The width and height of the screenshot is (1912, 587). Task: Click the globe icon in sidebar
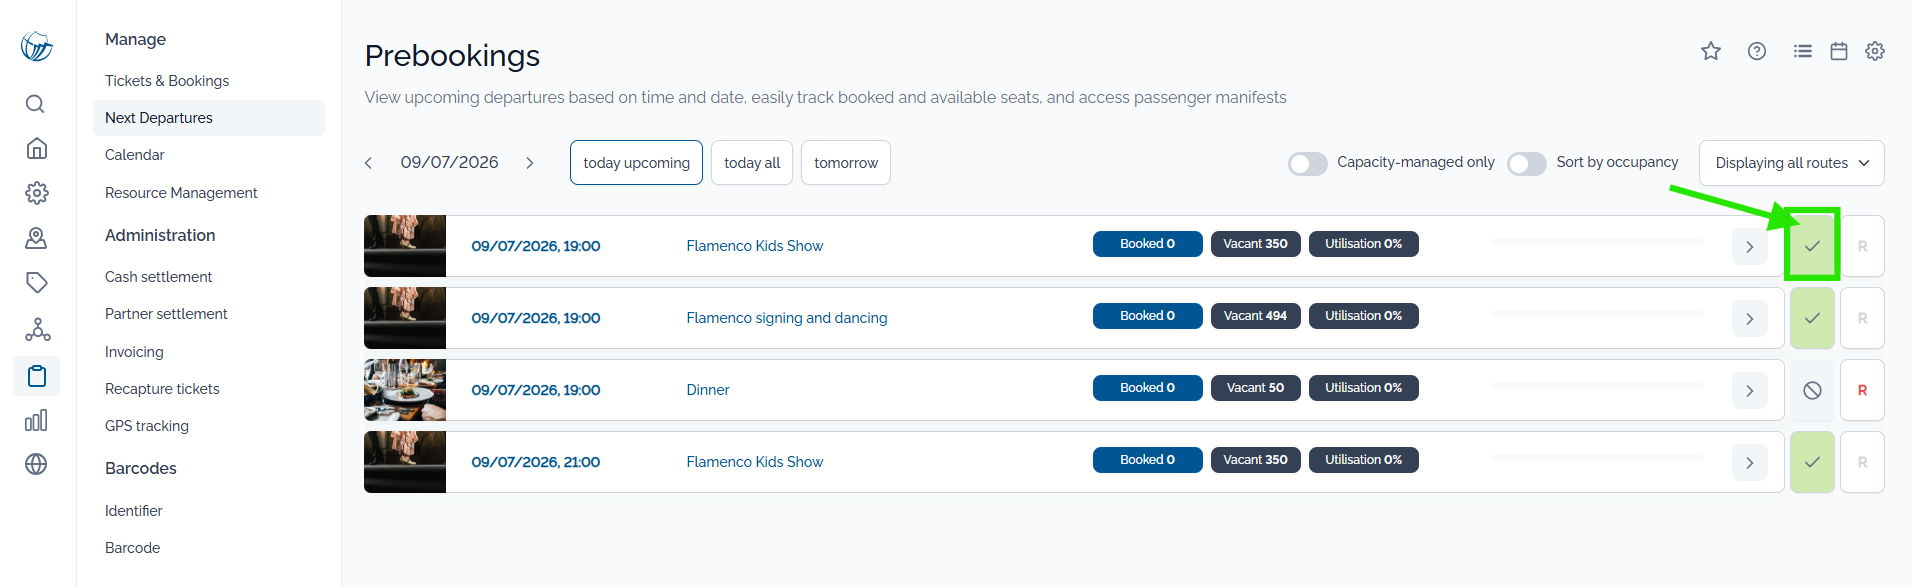pyautogui.click(x=36, y=464)
